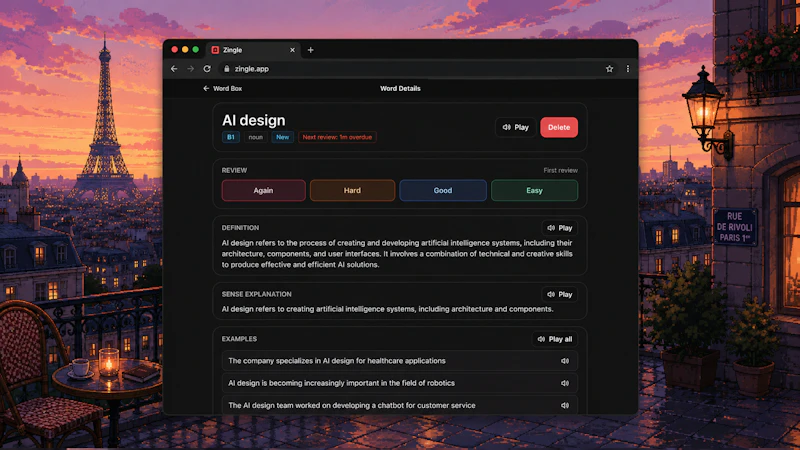Play the Sense Explanation audio

(x=559, y=294)
